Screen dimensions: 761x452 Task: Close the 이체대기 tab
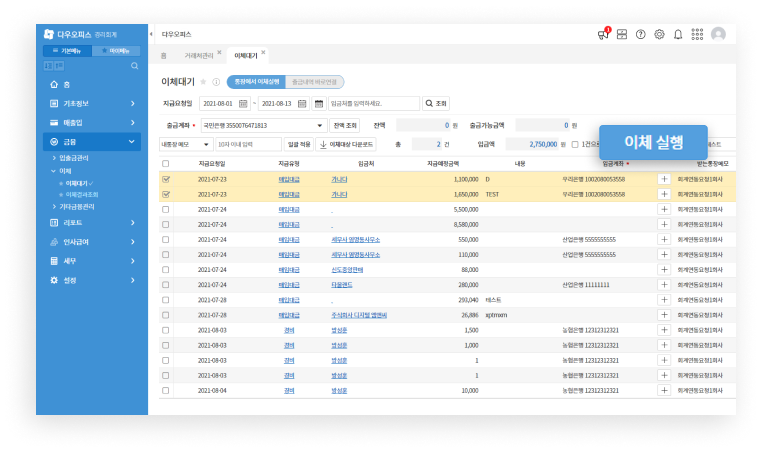(263, 52)
